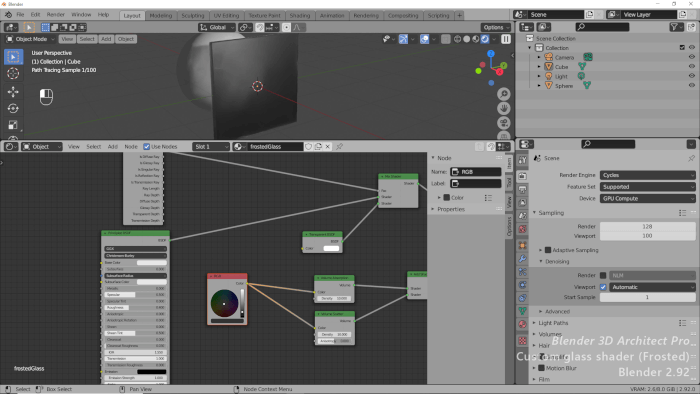Select the 3D Cursor tool
Viewport: 700px width, 394px height.
13,73
